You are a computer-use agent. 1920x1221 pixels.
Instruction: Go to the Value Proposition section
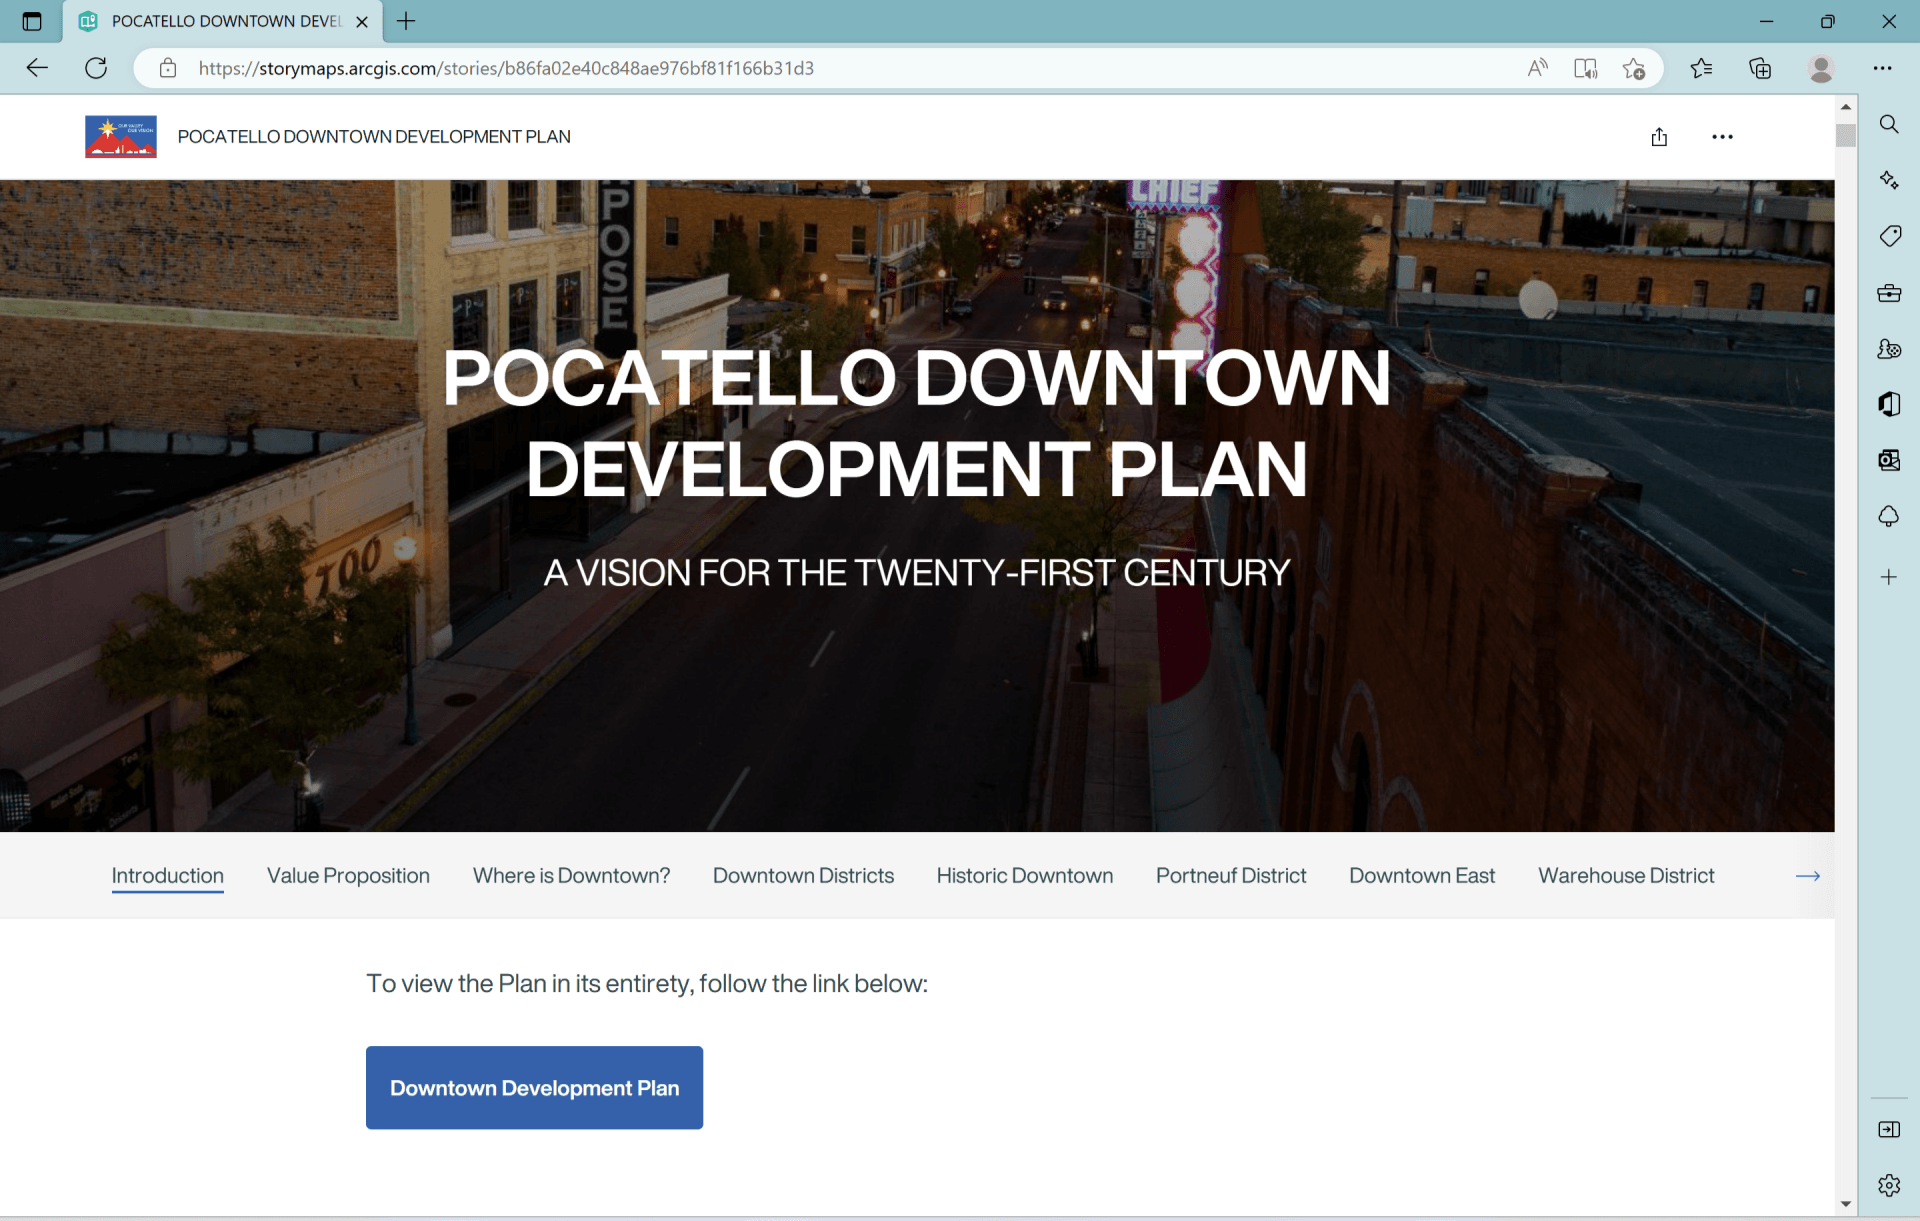[348, 876]
